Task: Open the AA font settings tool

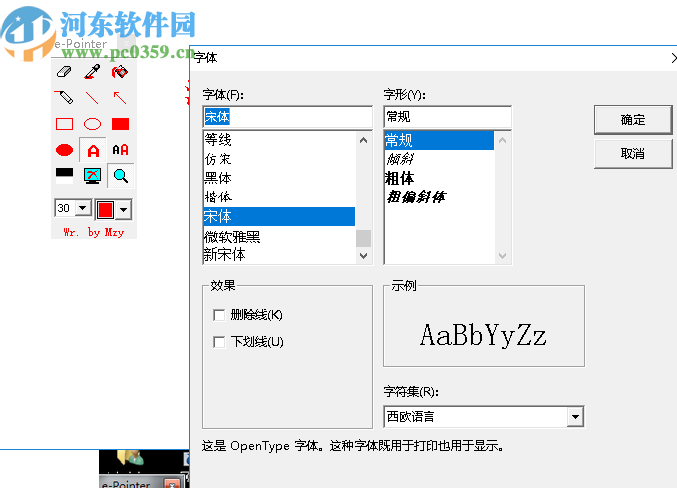Action: click(120, 150)
